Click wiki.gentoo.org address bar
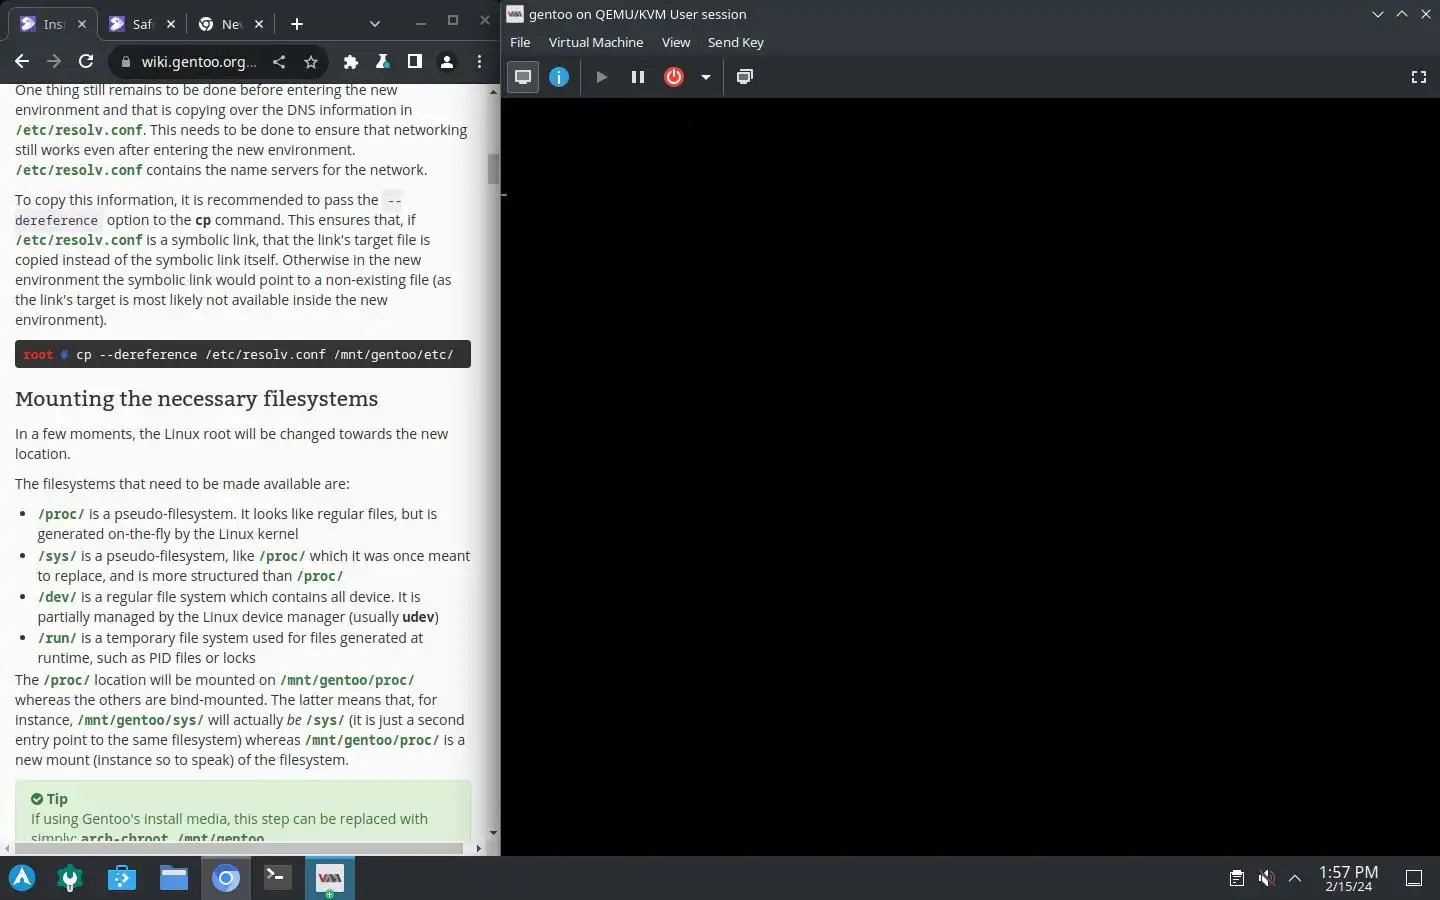Viewport: 1440px width, 900px height. [198, 62]
